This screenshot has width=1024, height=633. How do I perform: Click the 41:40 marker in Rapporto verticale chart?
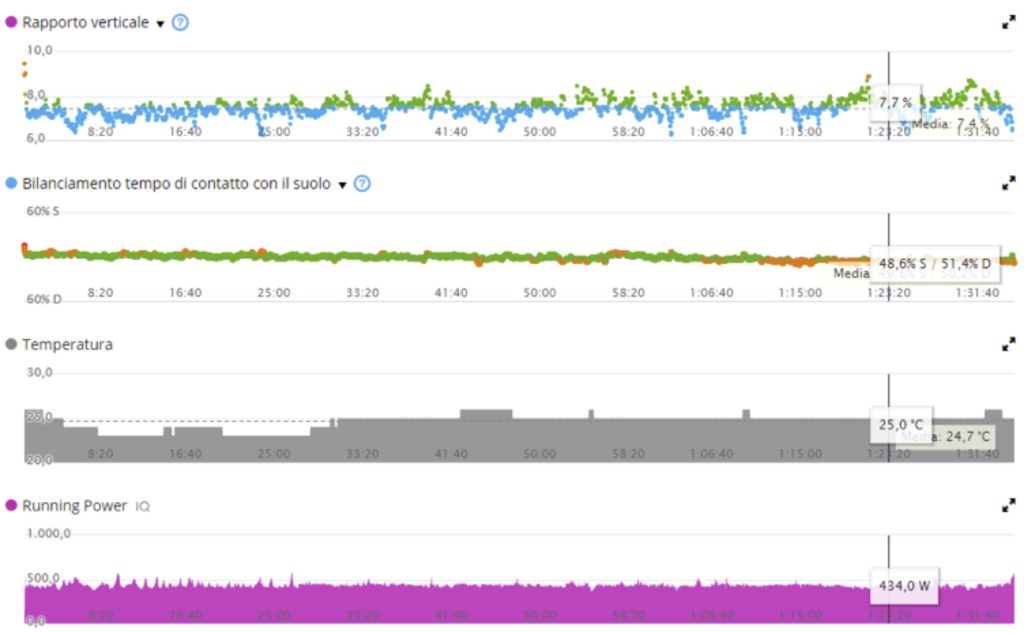pyautogui.click(x=451, y=131)
